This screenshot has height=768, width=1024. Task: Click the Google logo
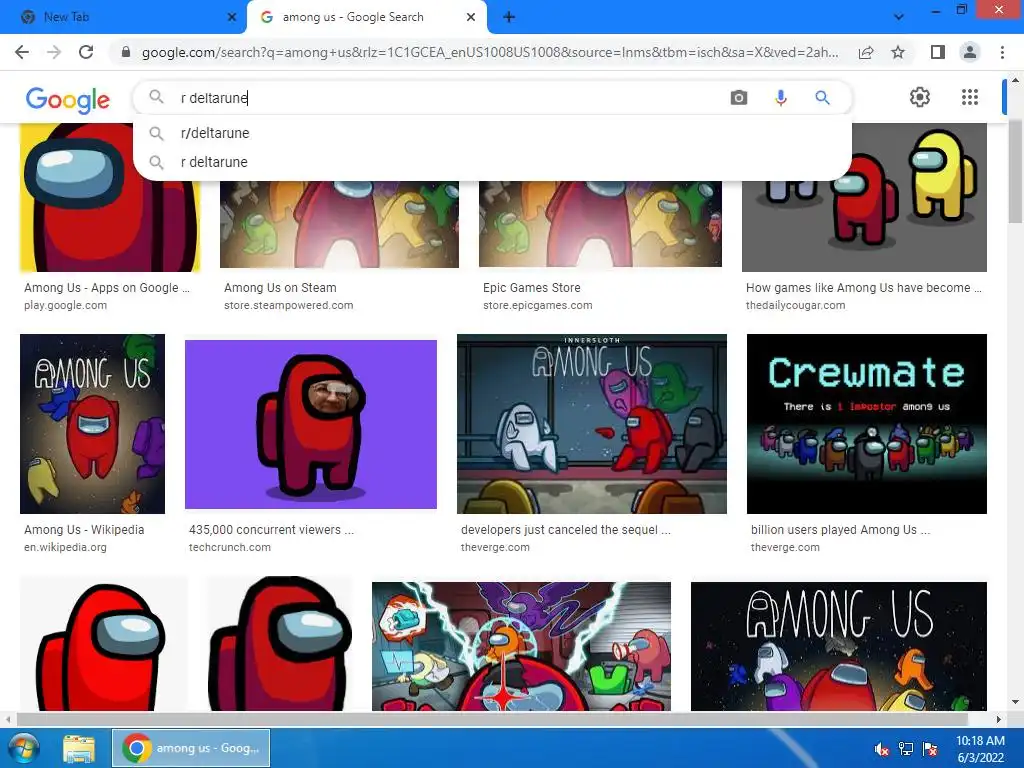68,99
